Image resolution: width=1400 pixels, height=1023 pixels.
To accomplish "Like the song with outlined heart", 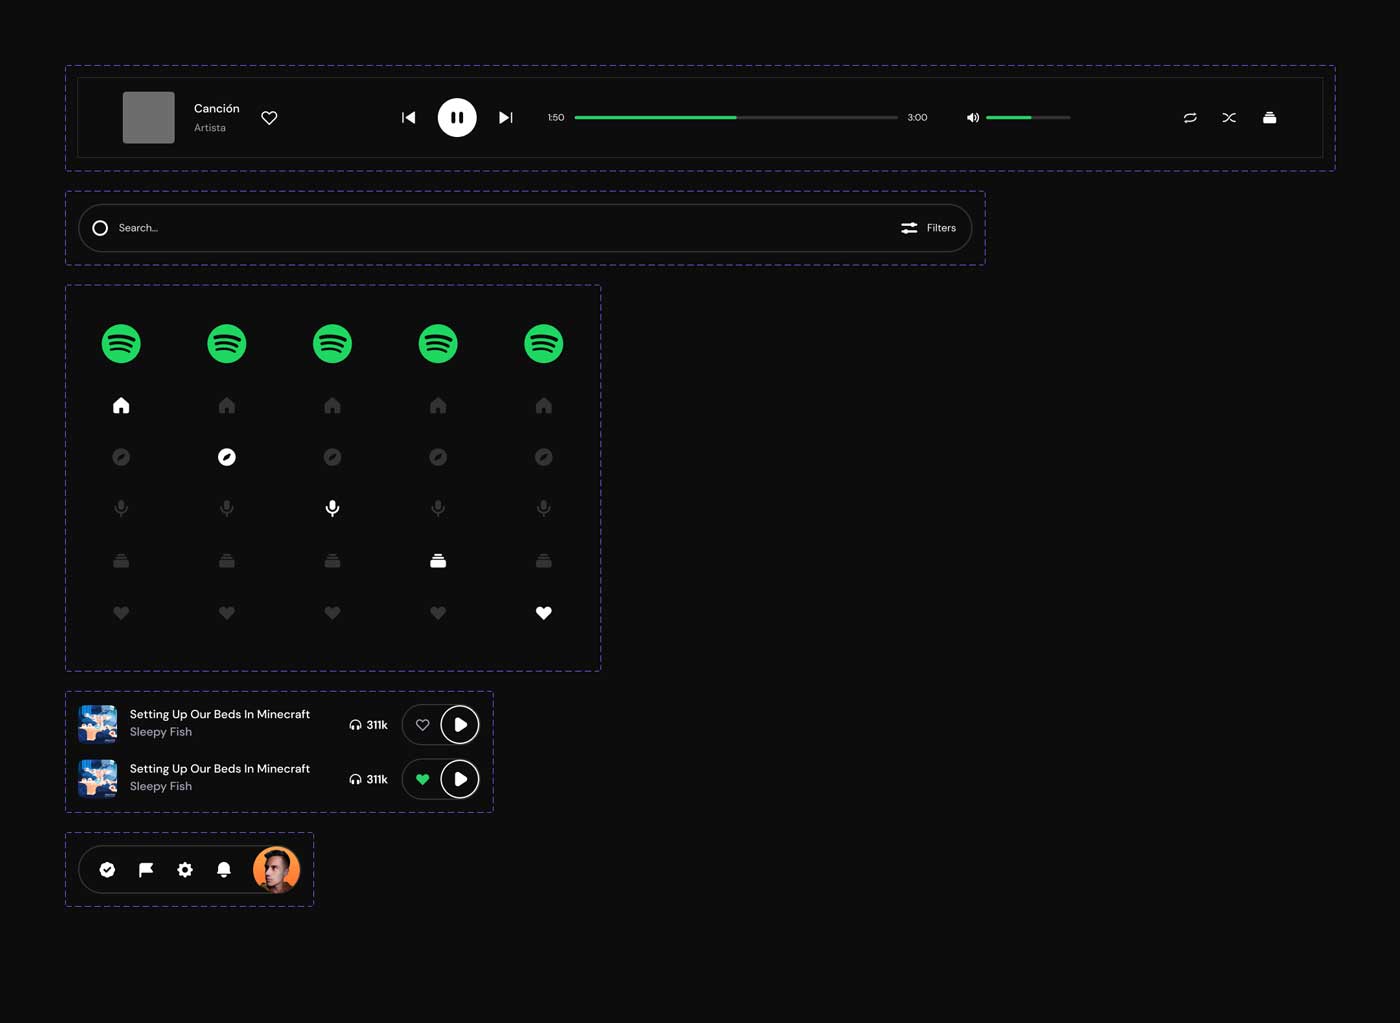I will [x=422, y=725].
